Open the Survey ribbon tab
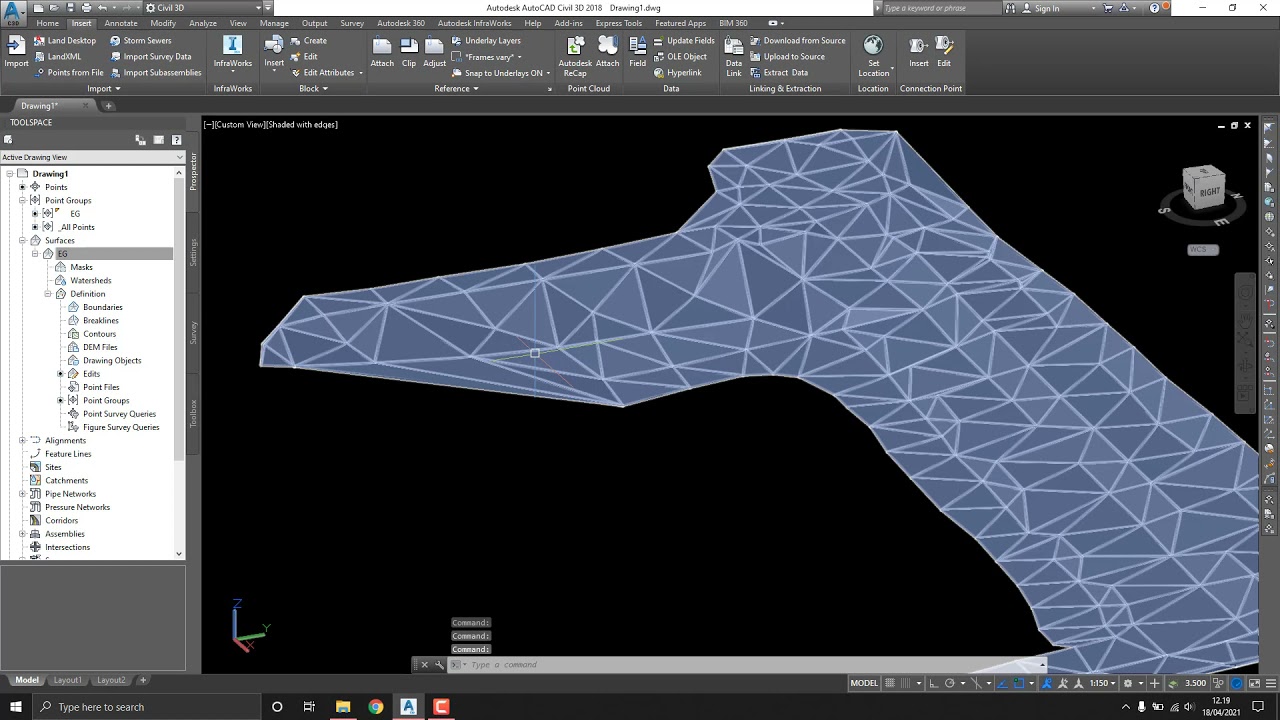 click(352, 23)
